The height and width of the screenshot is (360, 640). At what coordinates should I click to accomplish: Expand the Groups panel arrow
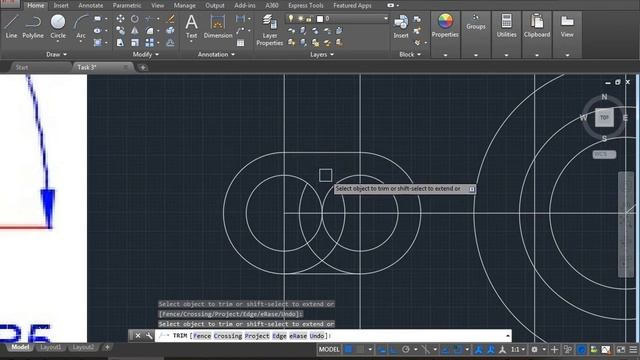tap(476, 55)
